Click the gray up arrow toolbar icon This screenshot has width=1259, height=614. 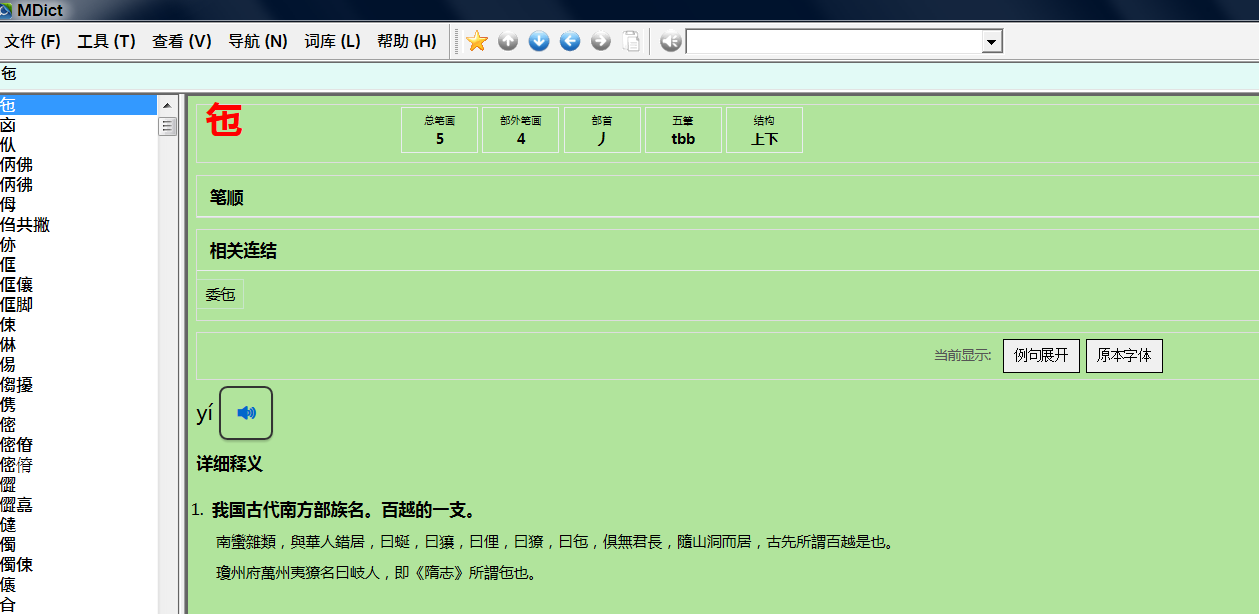508,41
